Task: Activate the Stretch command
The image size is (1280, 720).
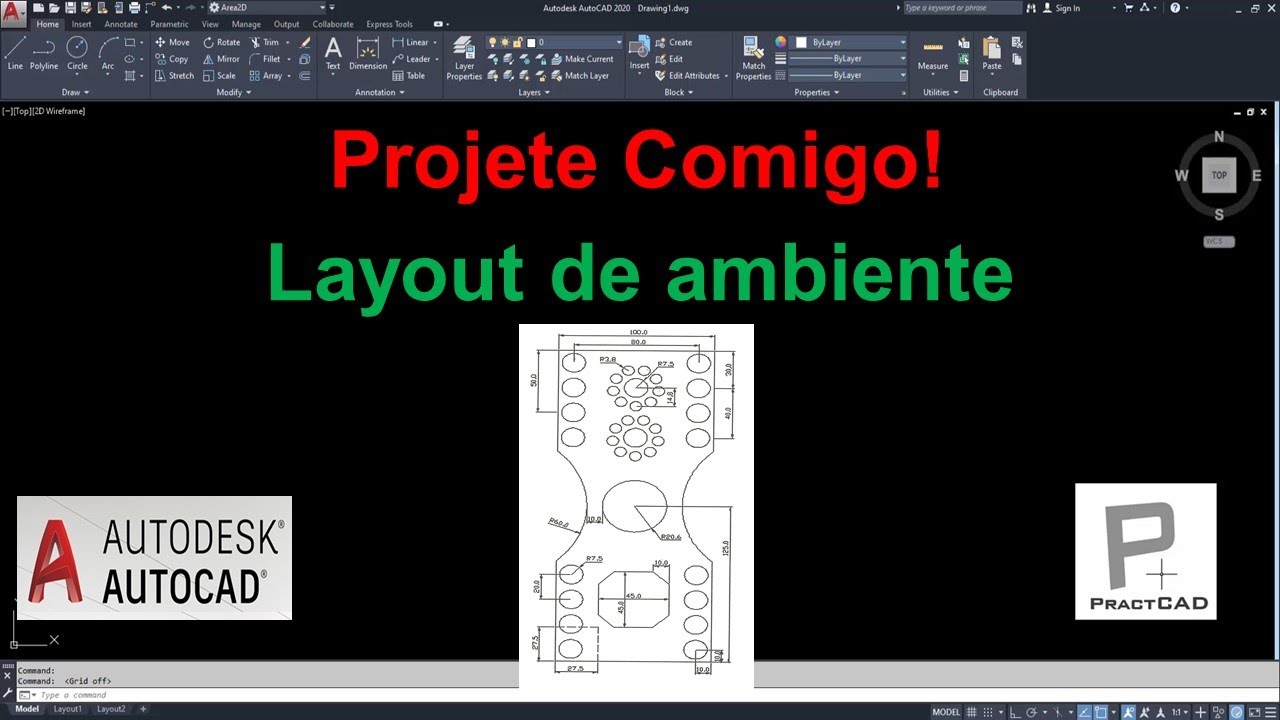Action: coord(174,76)
